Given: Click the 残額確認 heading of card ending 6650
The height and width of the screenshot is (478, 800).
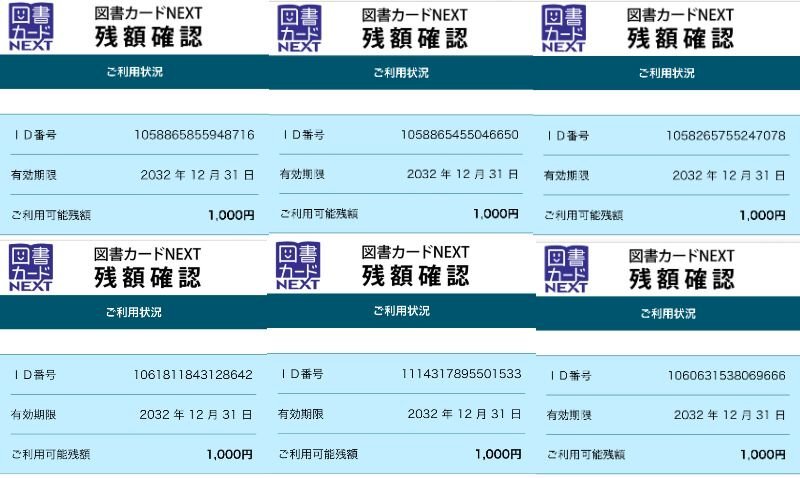Looking at the screenshot, I should [x=415, y=38].
